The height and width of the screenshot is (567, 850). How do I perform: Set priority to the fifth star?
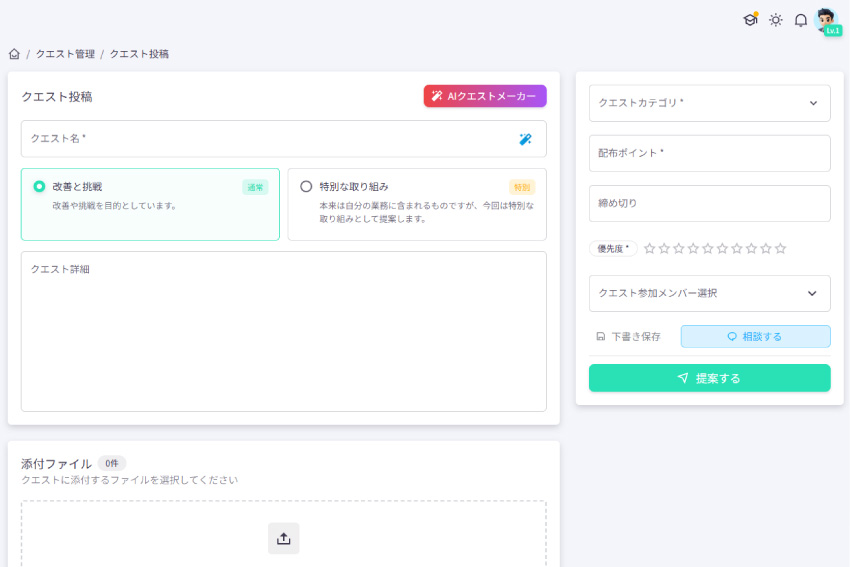pos(708,249)
